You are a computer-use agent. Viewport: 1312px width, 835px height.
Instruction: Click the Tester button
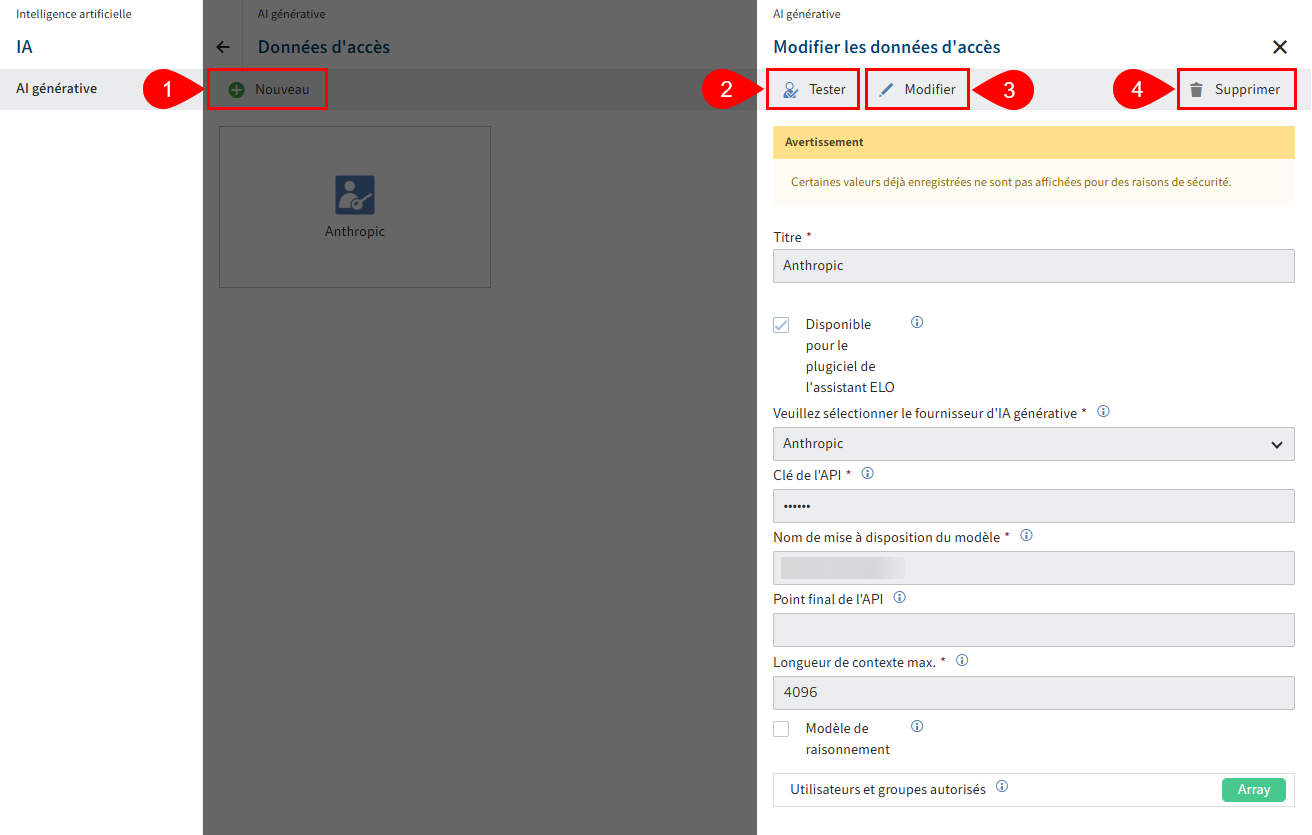(x=814, y=89)
